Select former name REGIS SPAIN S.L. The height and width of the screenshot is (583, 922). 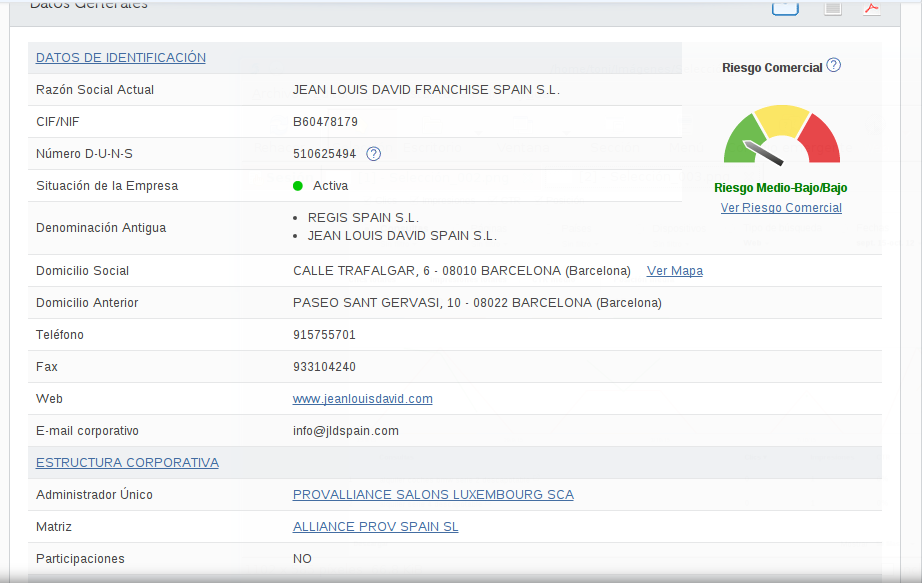pyautogui.click(x=363, y=218)
